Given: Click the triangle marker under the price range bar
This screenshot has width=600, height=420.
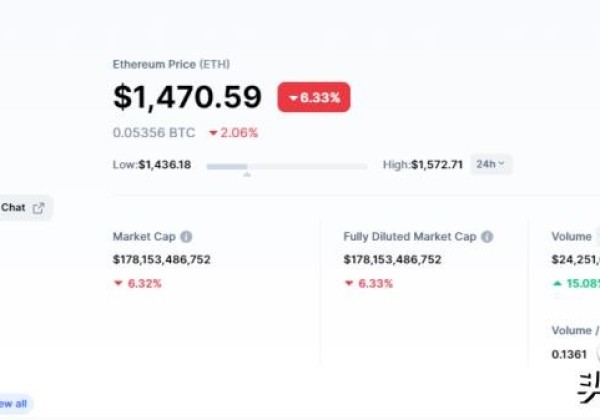Looking at the screenshot, I should [x=247, y=175].
